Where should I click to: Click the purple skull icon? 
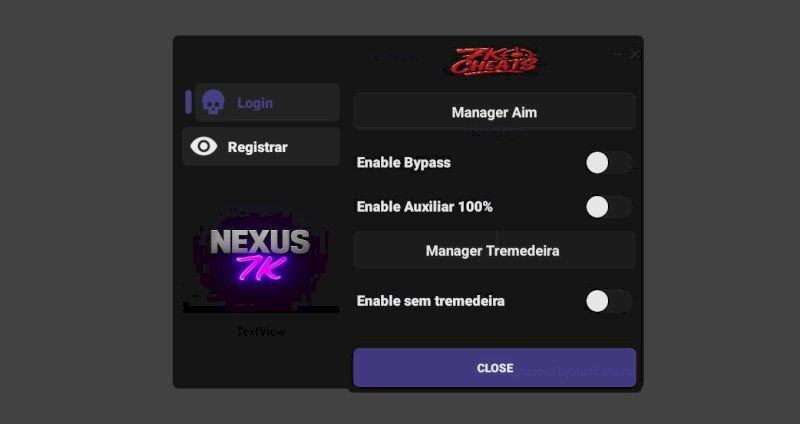[213, 103]
